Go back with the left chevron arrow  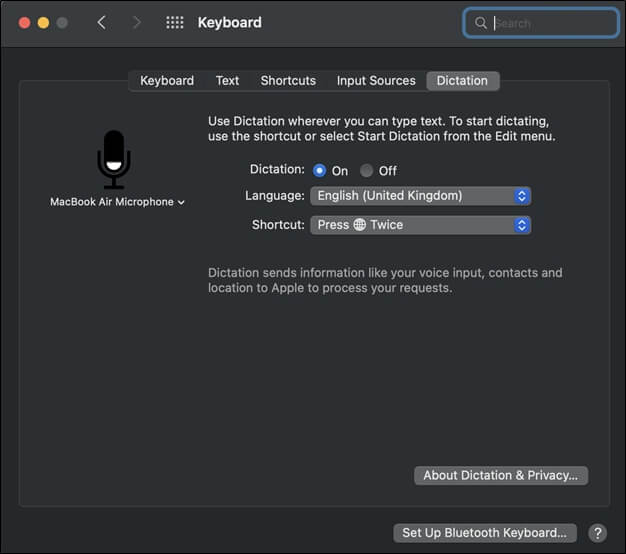[x=101, y=23]
